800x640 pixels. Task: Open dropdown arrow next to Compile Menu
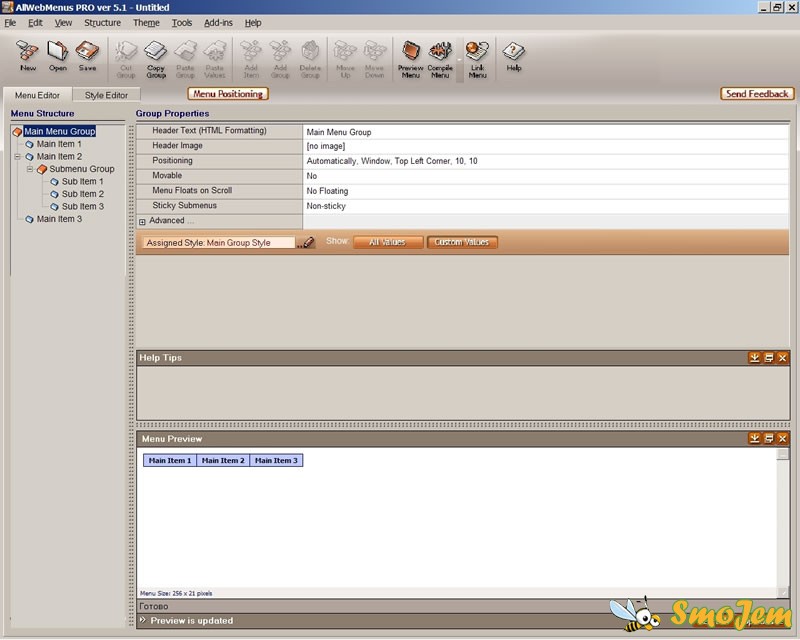point(459,59)
